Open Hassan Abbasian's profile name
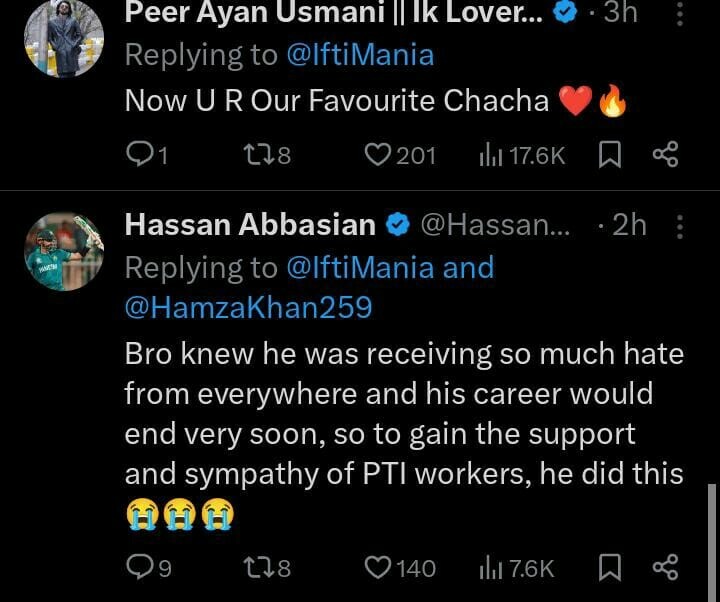720x602 pixels. 250,226
